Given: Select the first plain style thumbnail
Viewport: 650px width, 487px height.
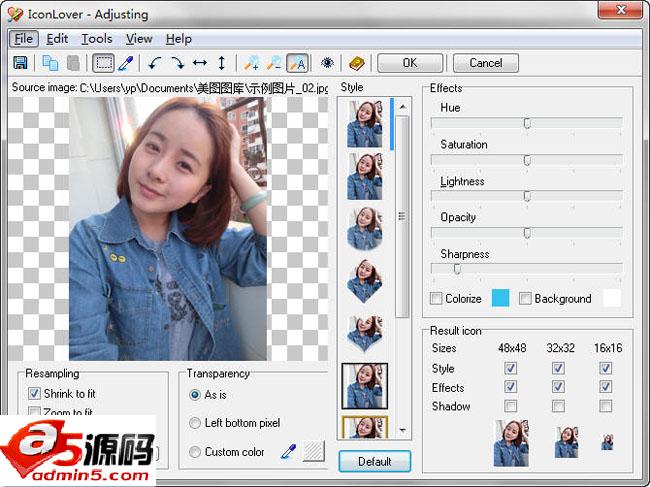Looking at the screenshot, I should [364, 124].
